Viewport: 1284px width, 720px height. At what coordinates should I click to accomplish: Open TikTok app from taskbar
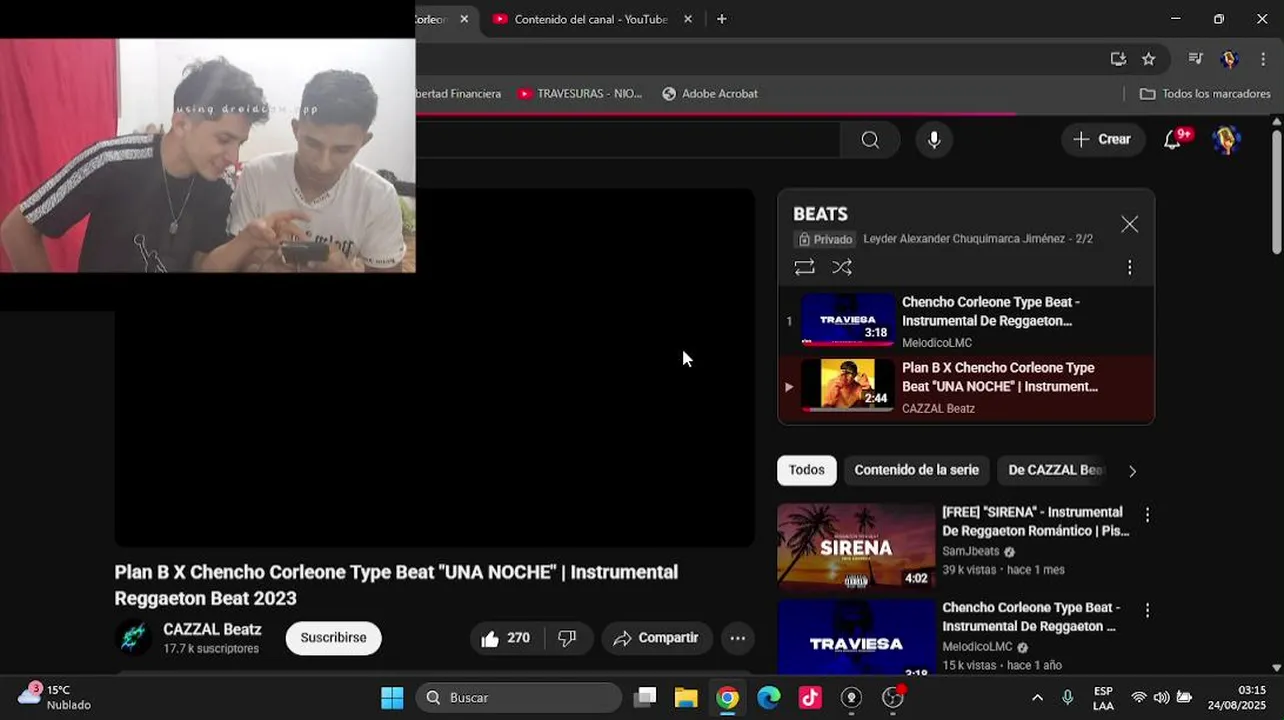(x=810, y=697)
